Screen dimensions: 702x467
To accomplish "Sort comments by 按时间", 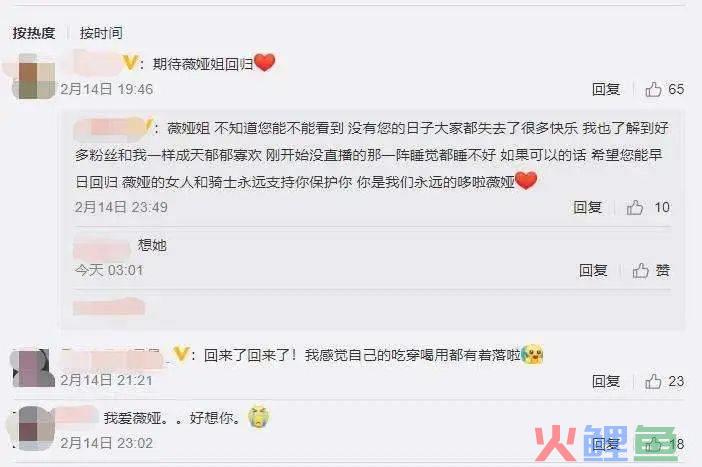I will pyautogui.click(x=101, y=33).
